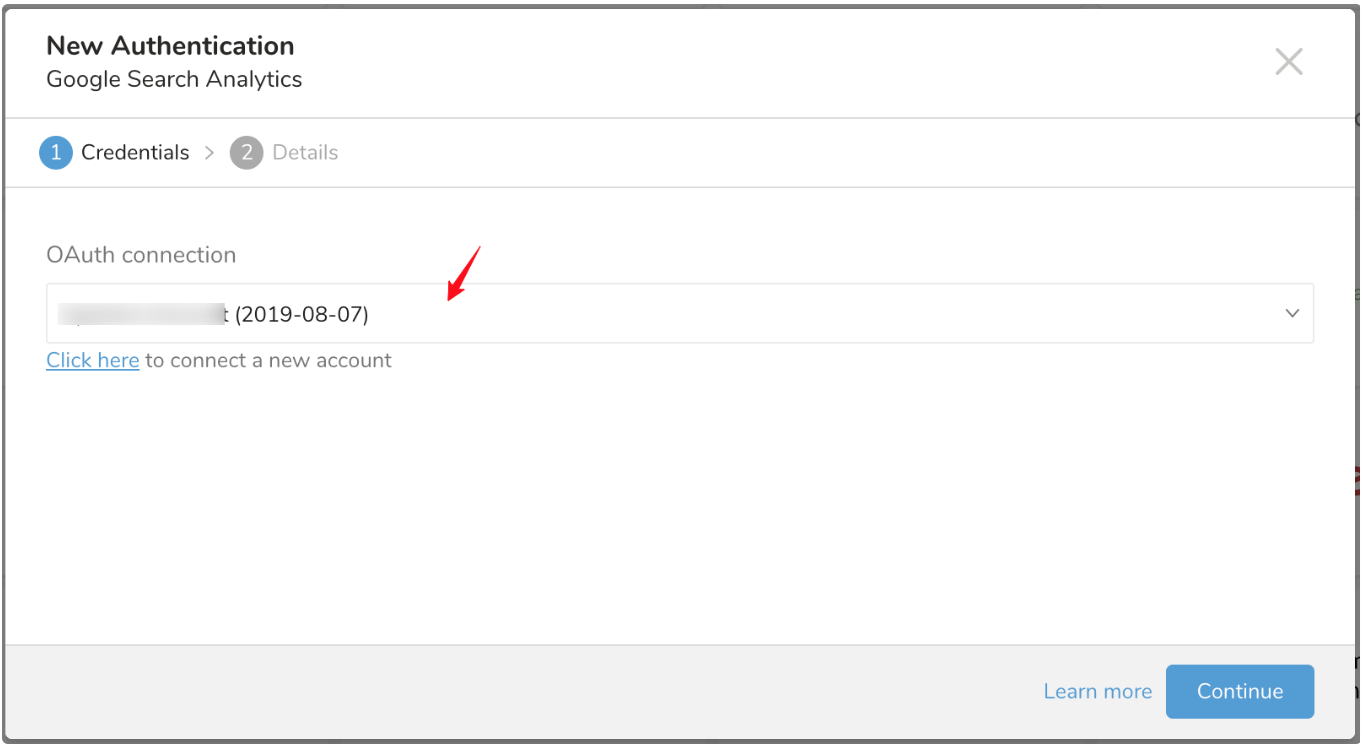Screen dimensions: 1364x748
Task: Click the gray step 2 circle
Action: click(246, 153)
